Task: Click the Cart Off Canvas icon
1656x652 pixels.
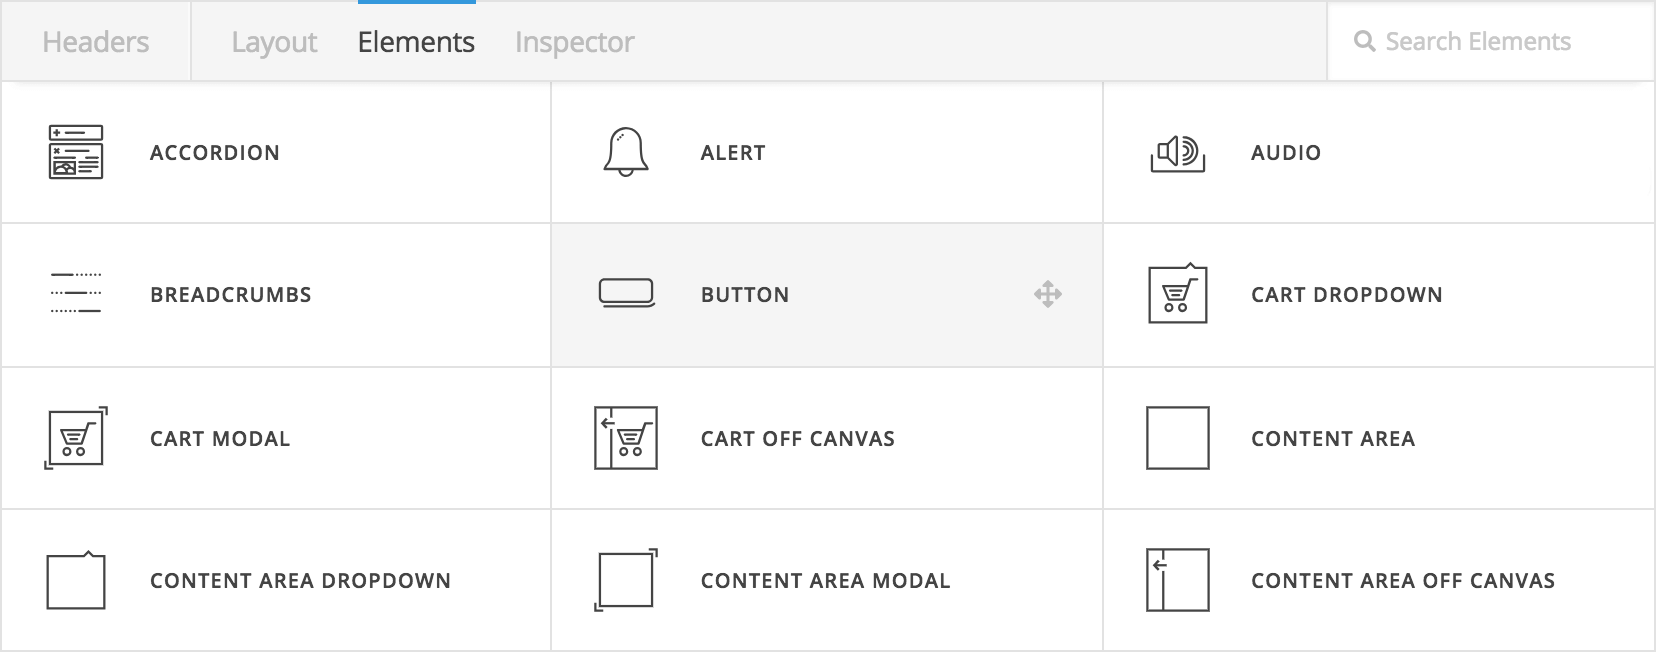Action: click(626, 438)
